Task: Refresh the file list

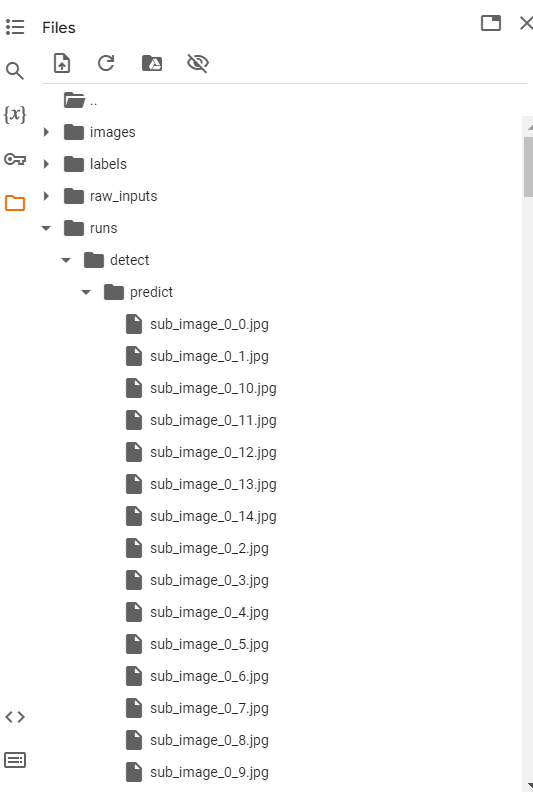Action: (106, 63)
